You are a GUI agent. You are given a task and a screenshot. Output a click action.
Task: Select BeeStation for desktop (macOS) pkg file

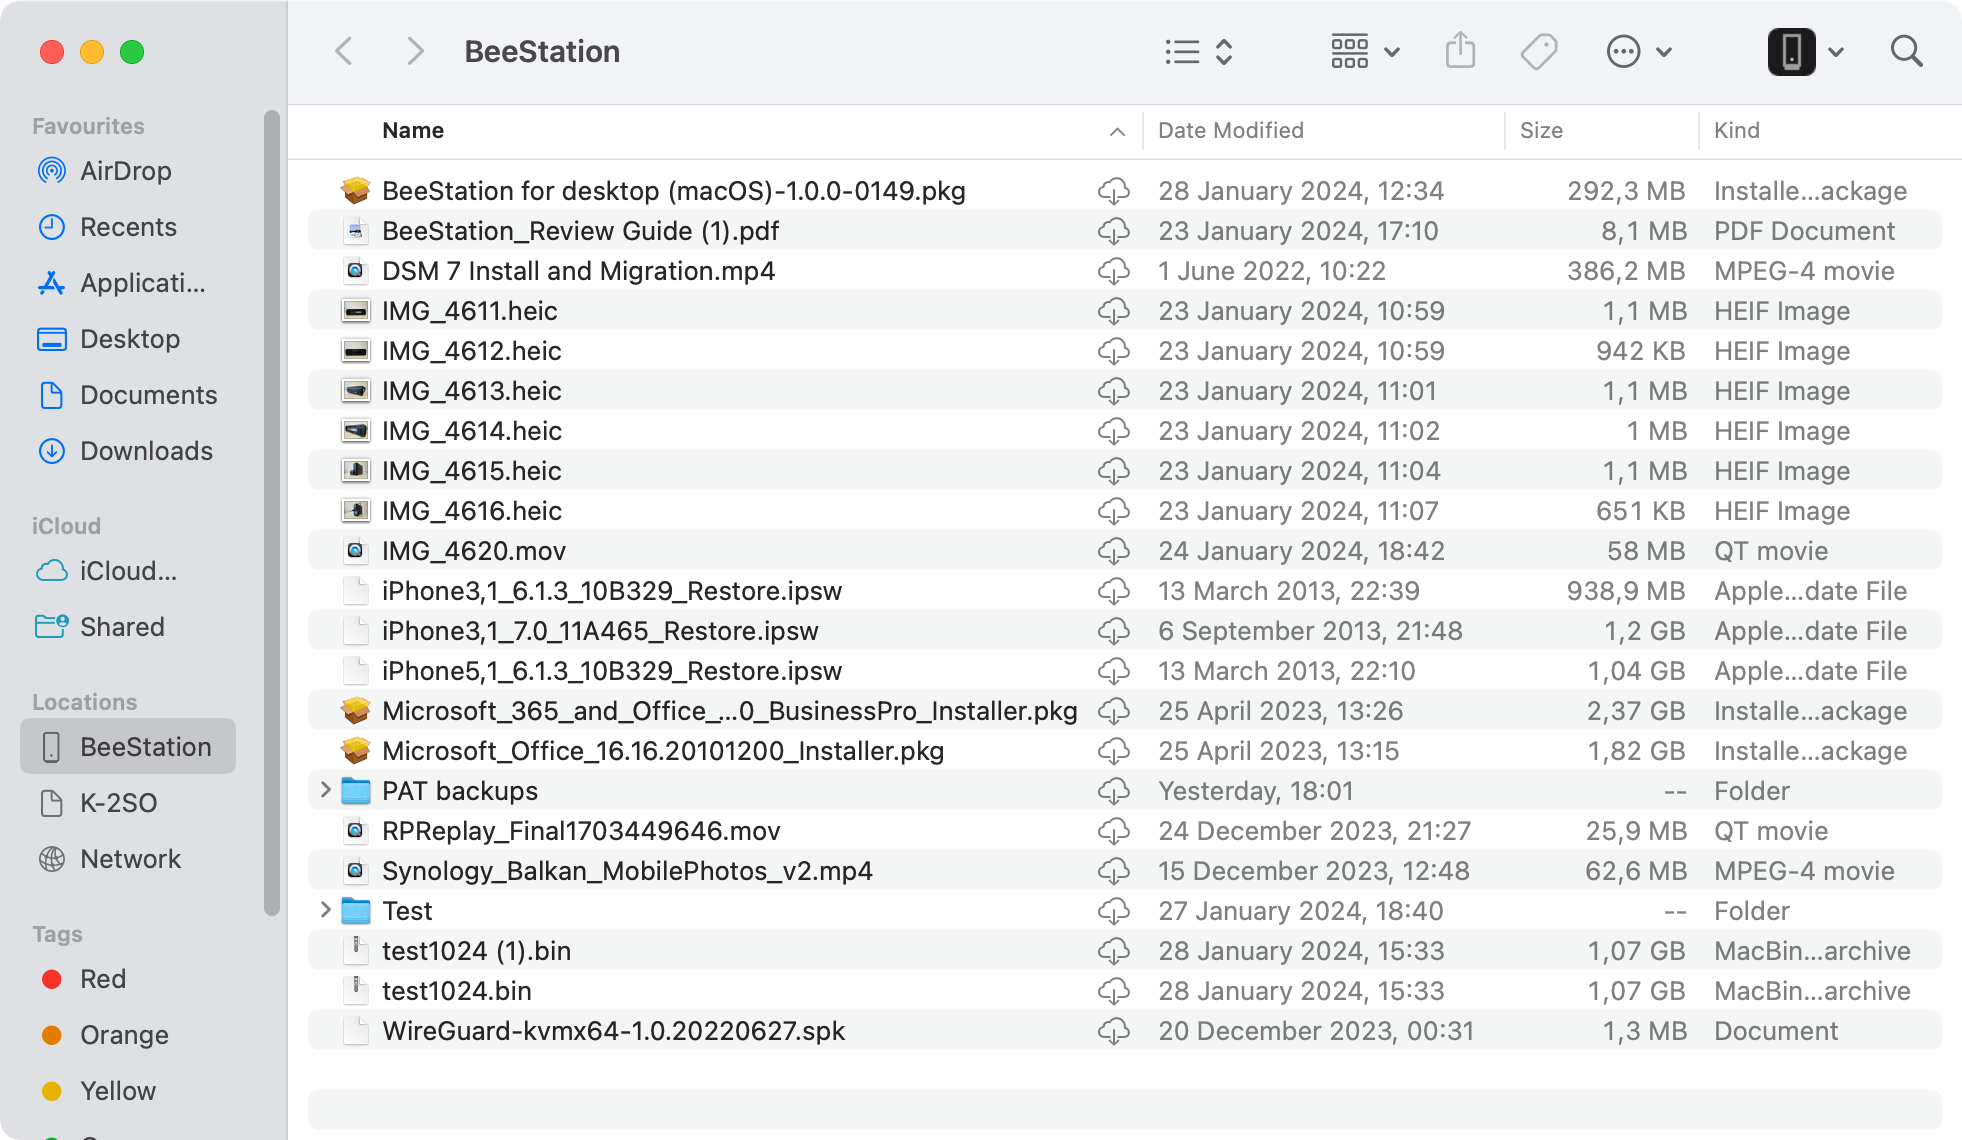pos(1125,190)
